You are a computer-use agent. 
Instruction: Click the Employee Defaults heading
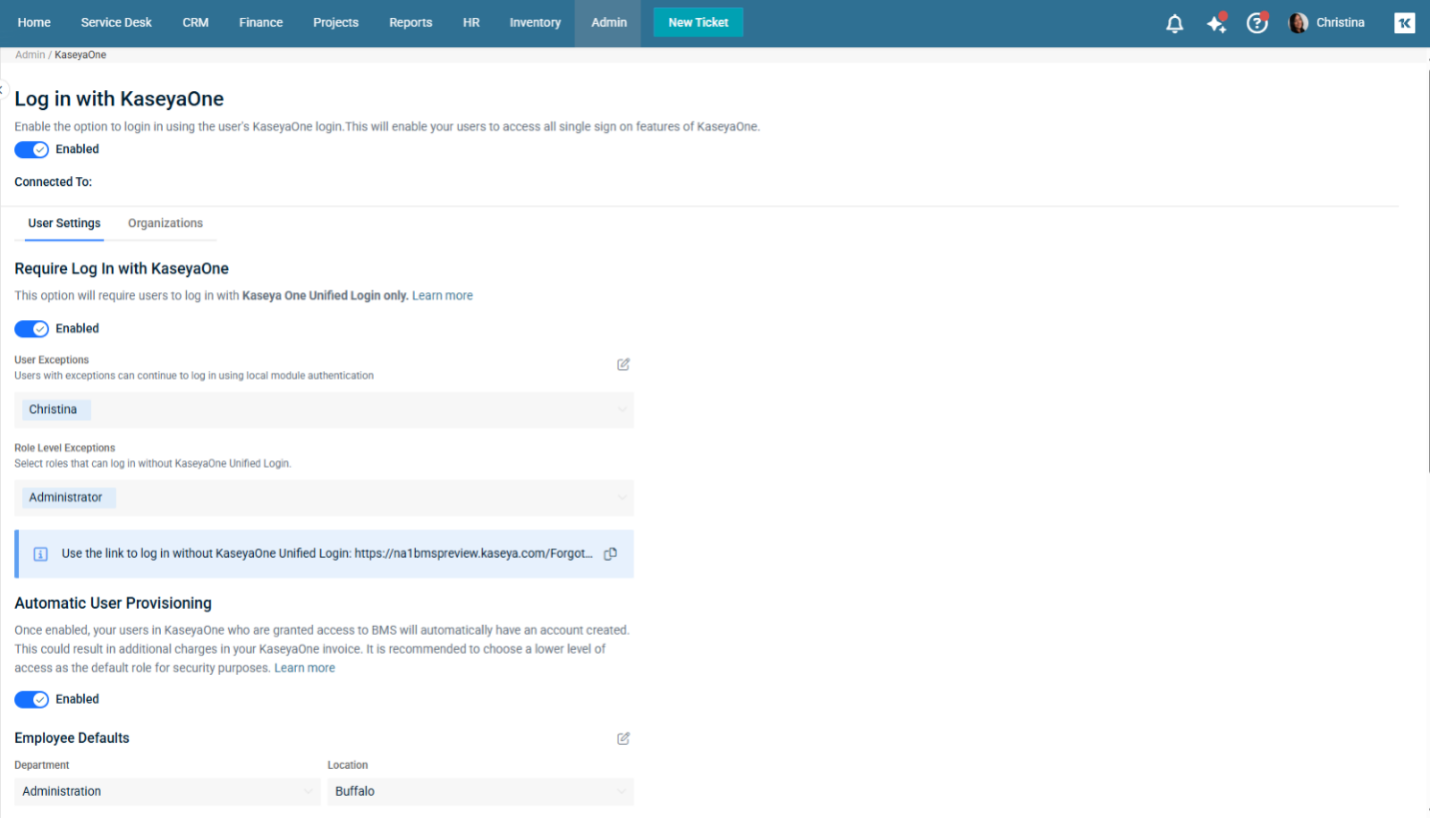click(x=72, y=739)
